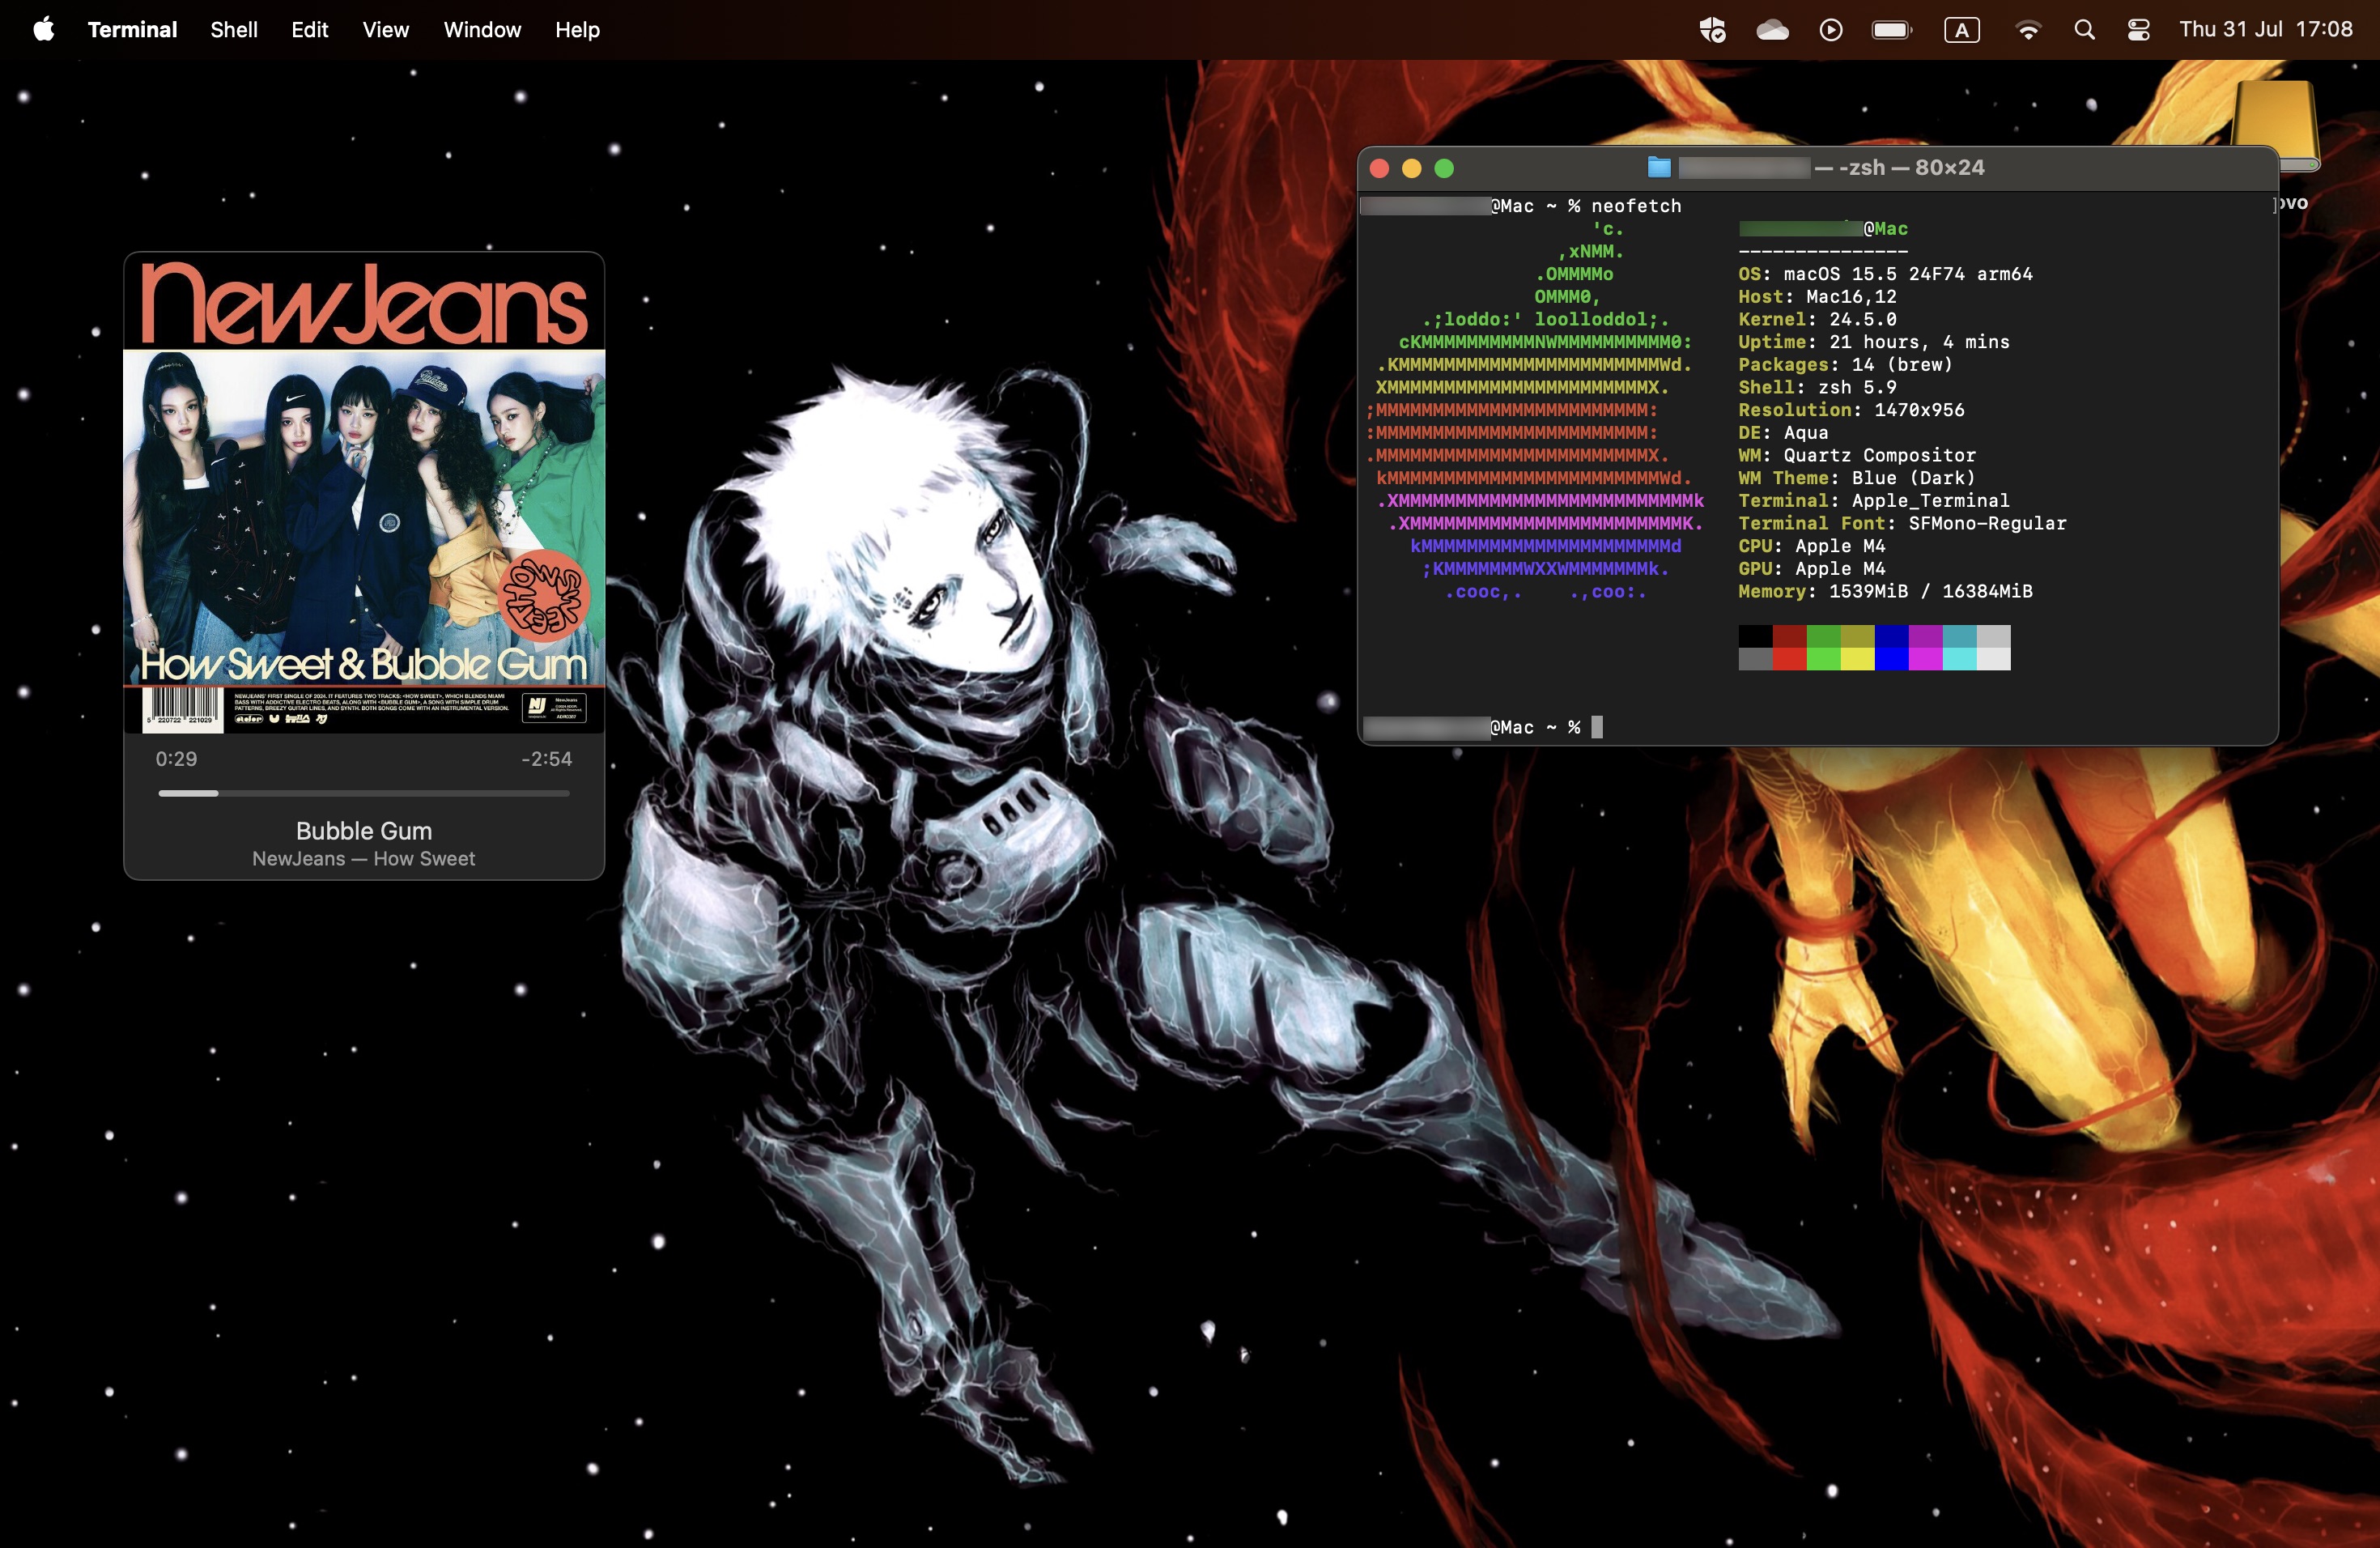The width and height of the screenshot is (2380, 1548).
Task: Click 'Uptime: 21 hours, 4 mins' line
Action: [1874, 341]
